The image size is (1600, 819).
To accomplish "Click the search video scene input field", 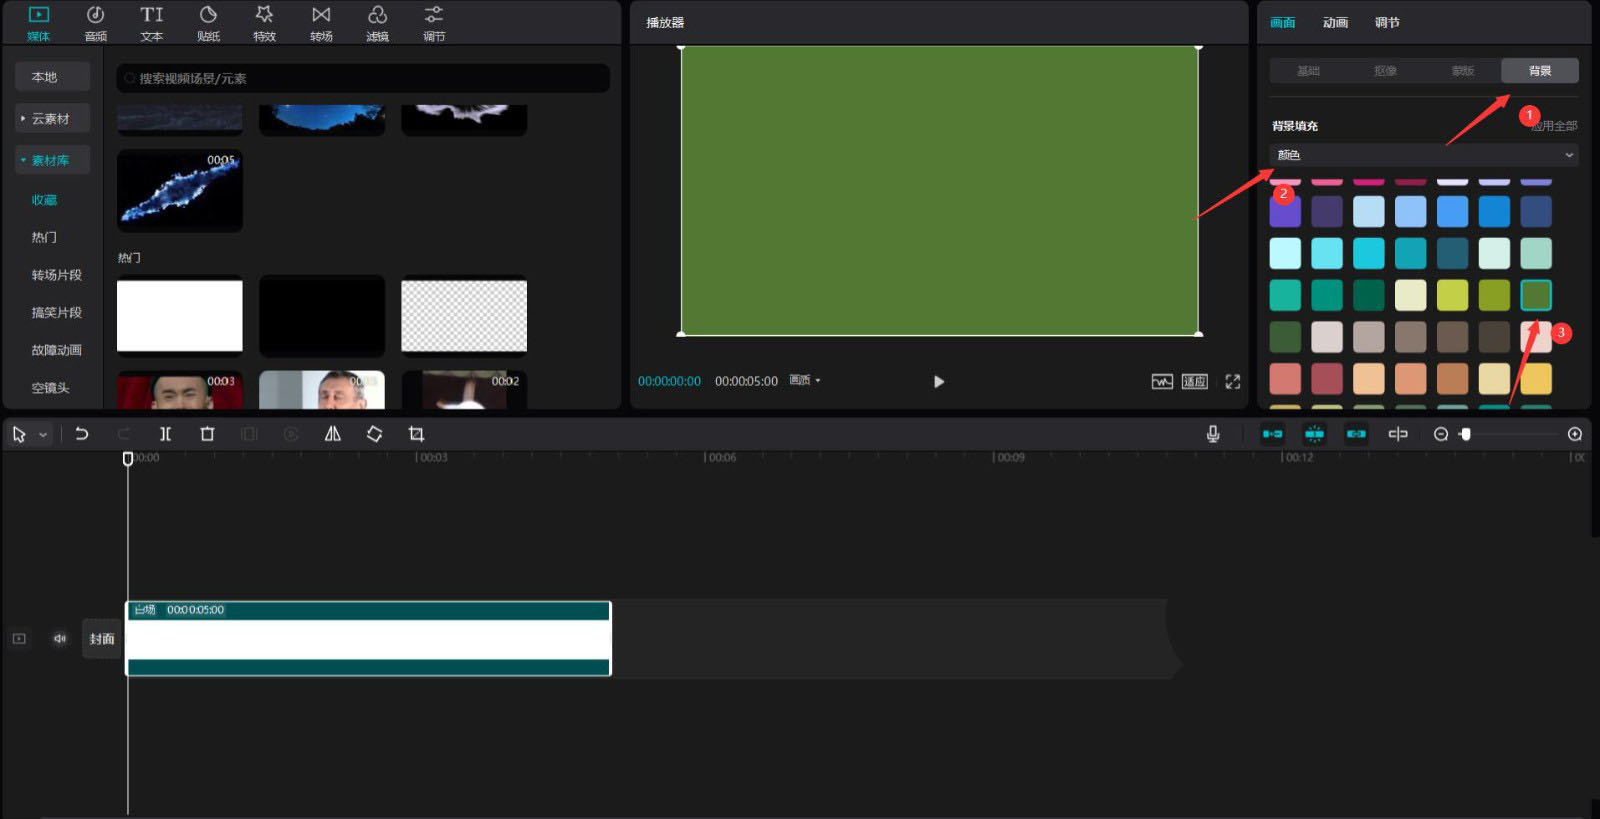I will point(363,78).
